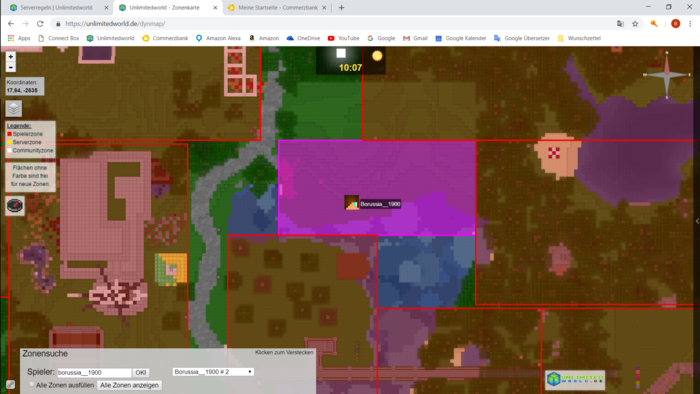Image resolution: width=700 pixels, height=394 pixels.
Task: Open the Gmail bookmark
Action: tap(415, 38)
